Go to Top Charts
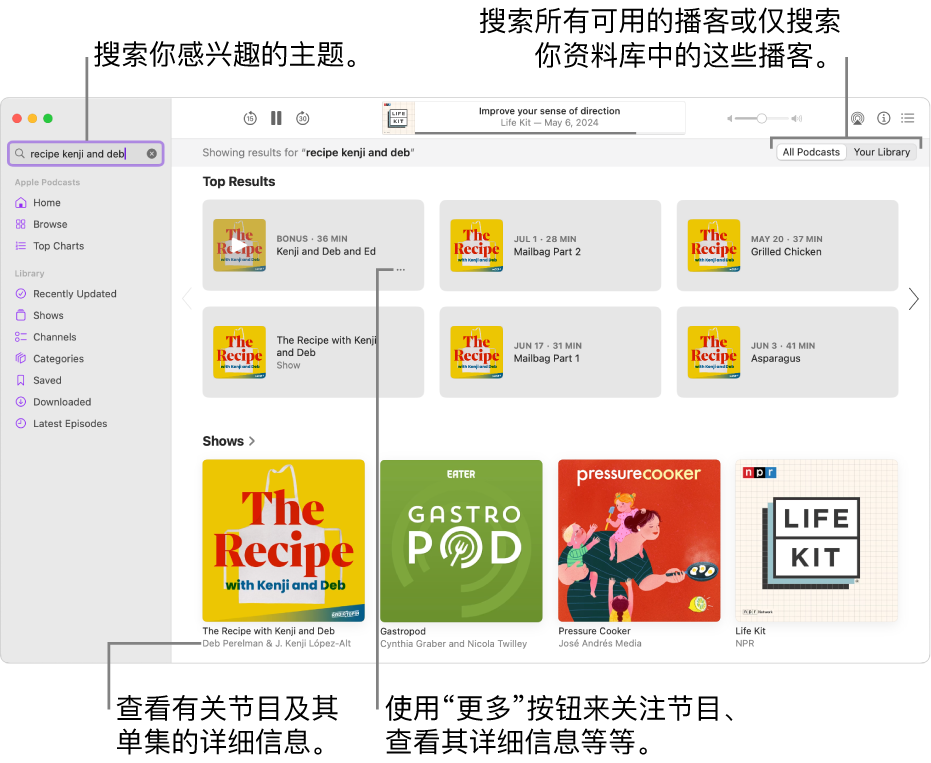Viewport: 931px width, 763px height. 58,246
